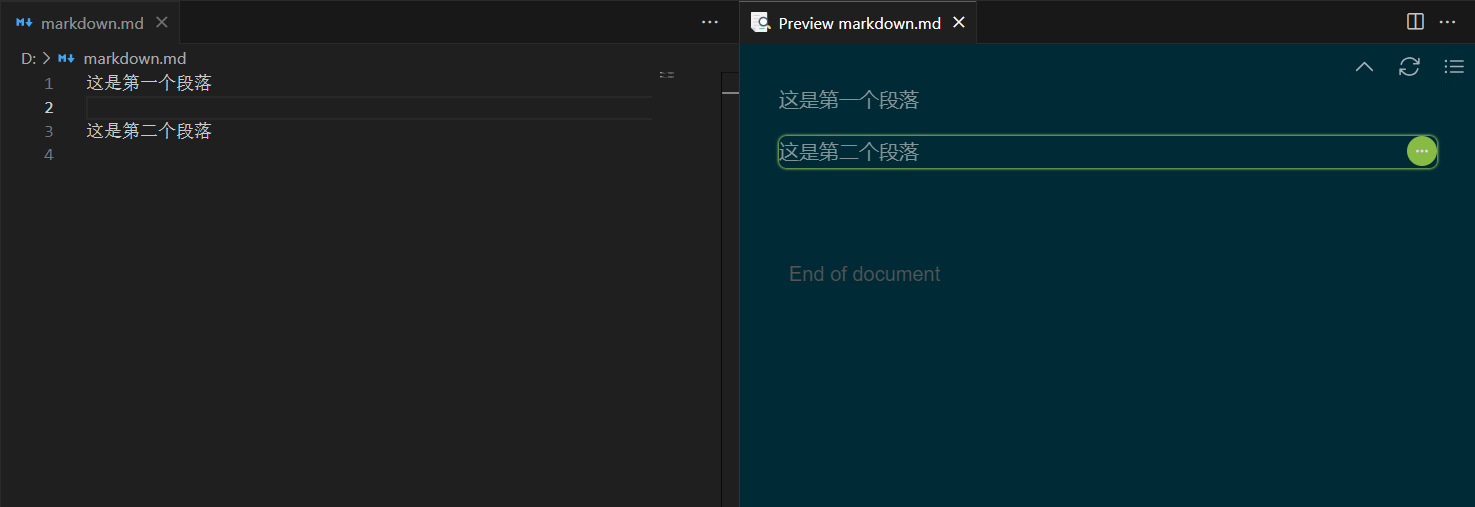Click the green ellipsis button on second paragraph
This screenshot has height=507, width=1475.
tap(1421, 151)
